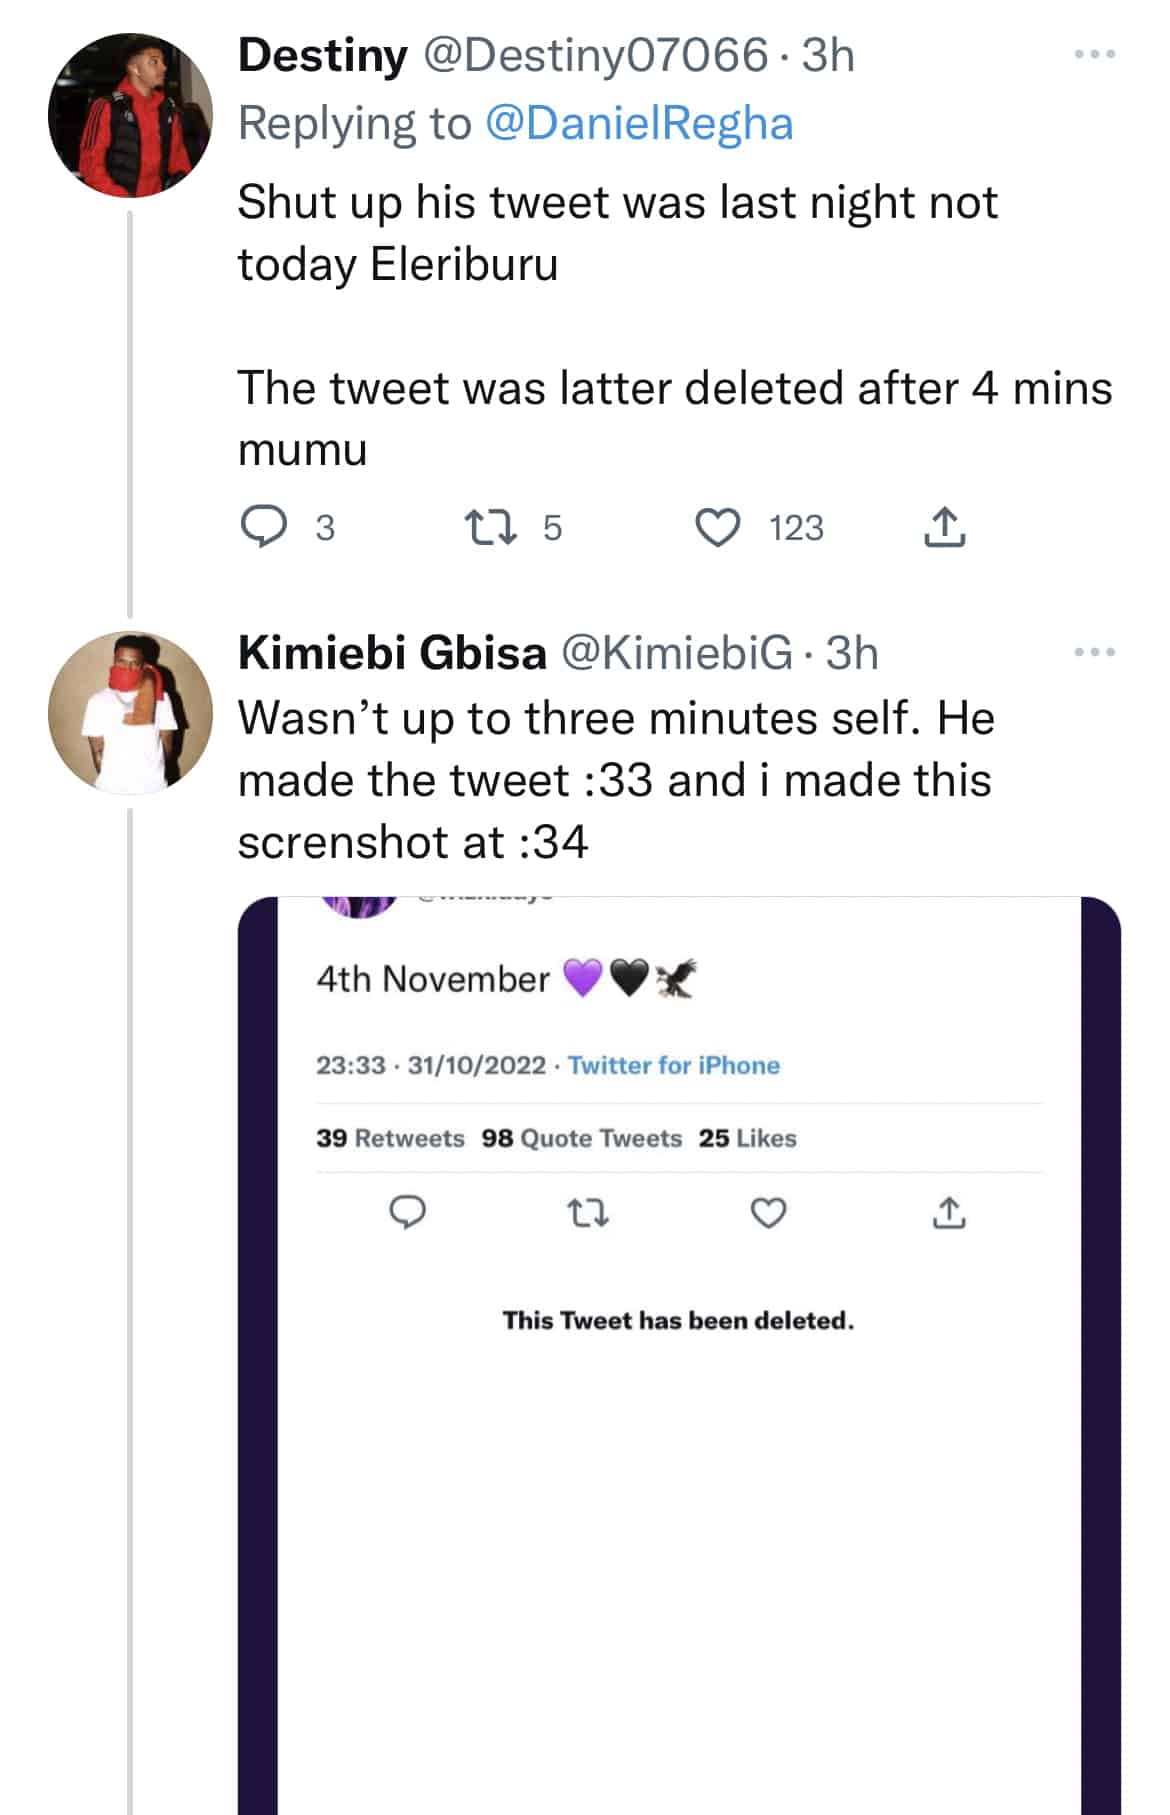The height and width of the screenshot is (1815, 1170).
Task: Open more options on Kimiebi Gbisa's tweet
Action: point(1095,652)
